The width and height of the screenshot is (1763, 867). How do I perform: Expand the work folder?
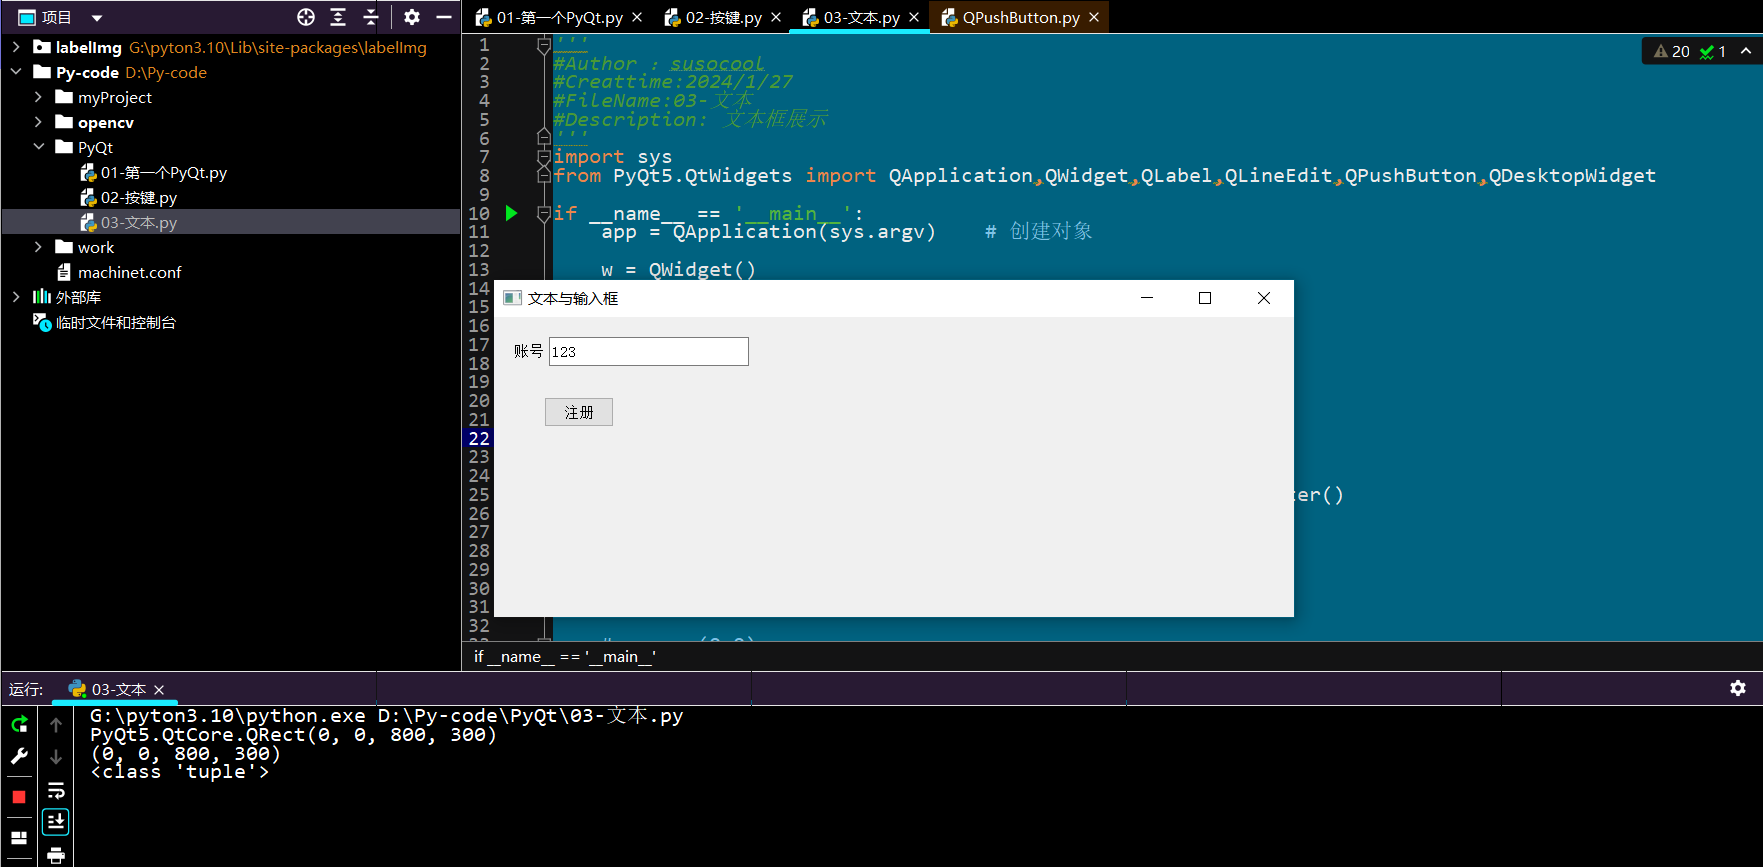click(38, 247)
